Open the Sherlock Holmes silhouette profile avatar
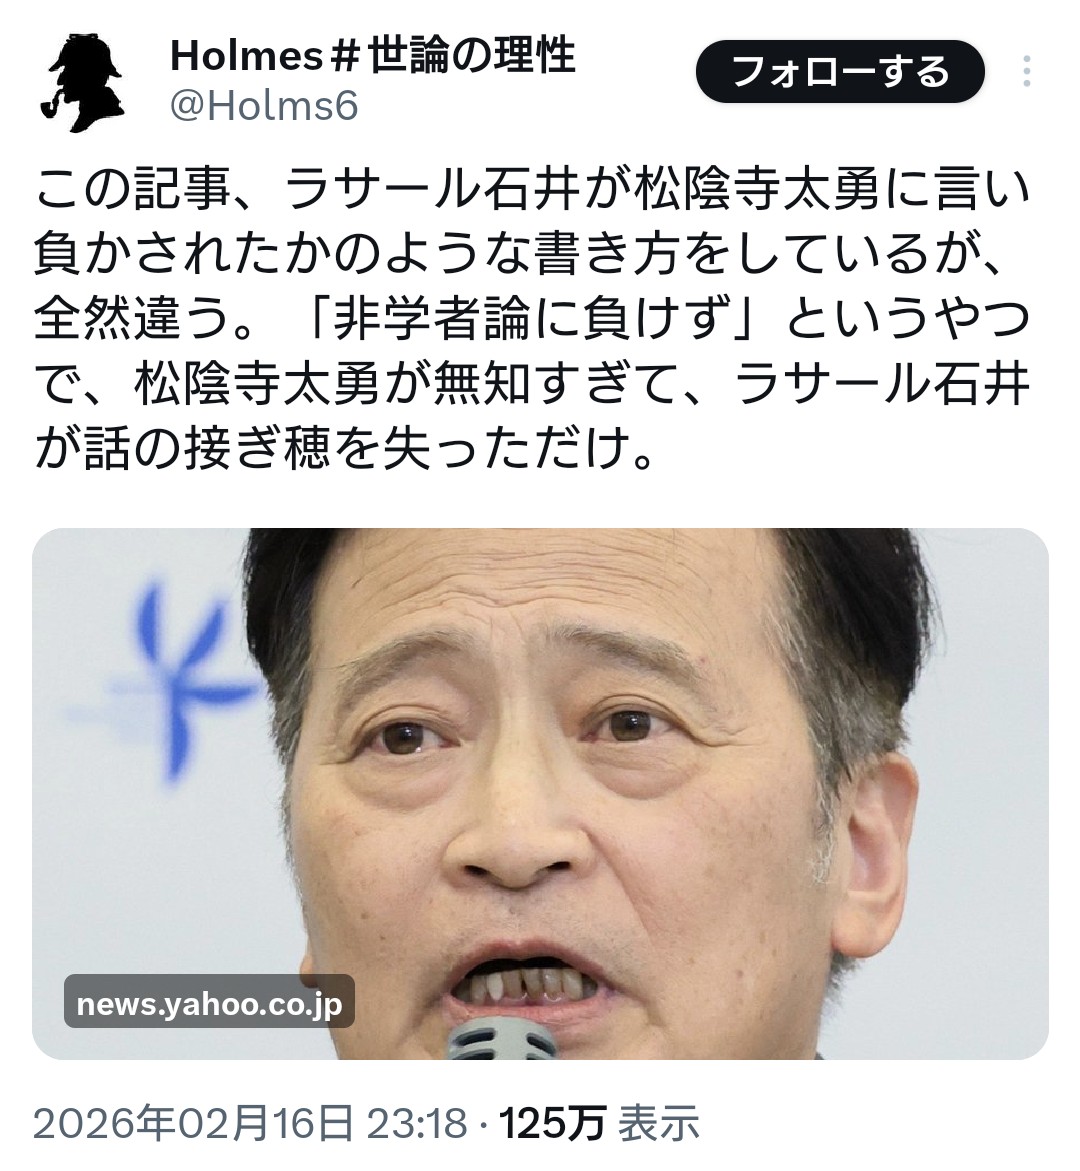Image resolution: width=1080 pixels, height=1171 pixels. 84,84
